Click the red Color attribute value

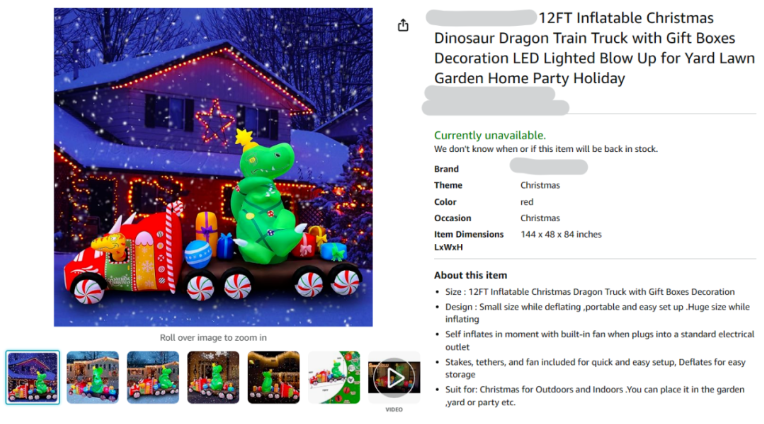tap(527, 202)
